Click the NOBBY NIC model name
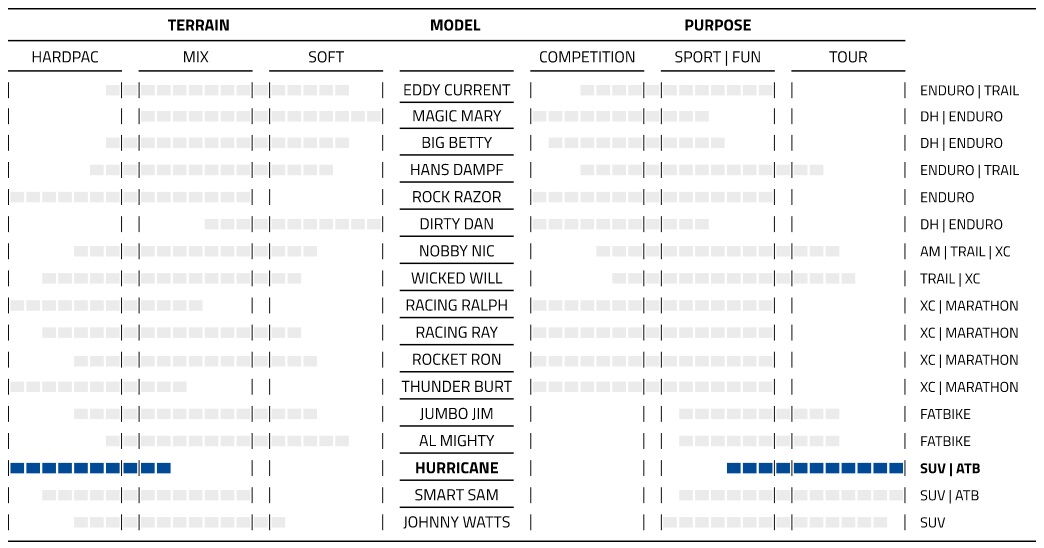This screenshot has height=548, width=1044. pyautogui.click(x=456, y=251)
